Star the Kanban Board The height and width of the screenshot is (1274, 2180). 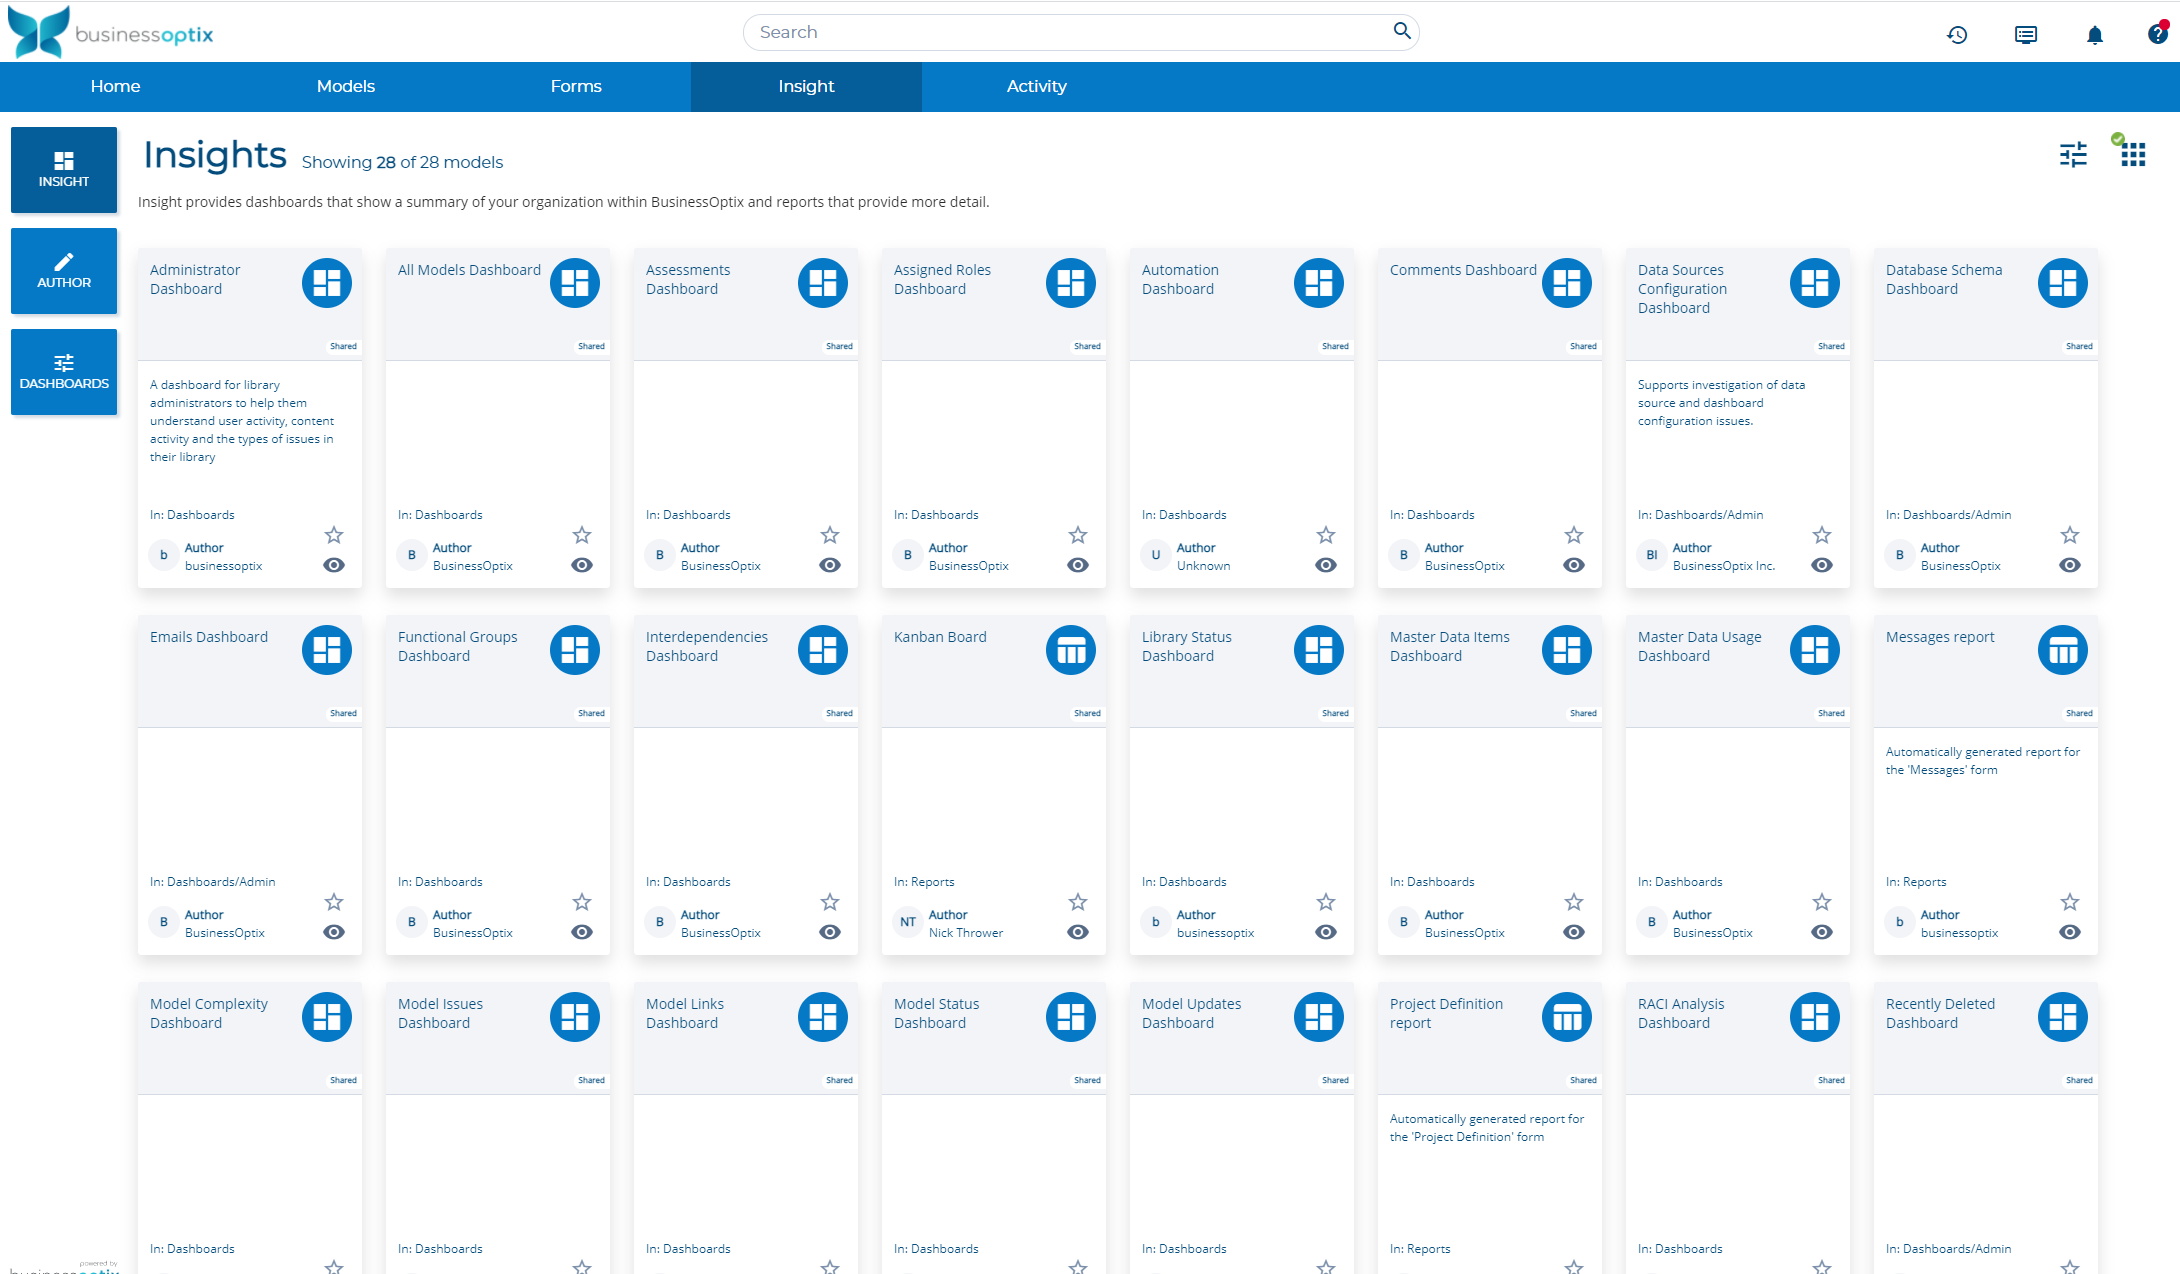pyautogui.click(x=1078, y=902)
